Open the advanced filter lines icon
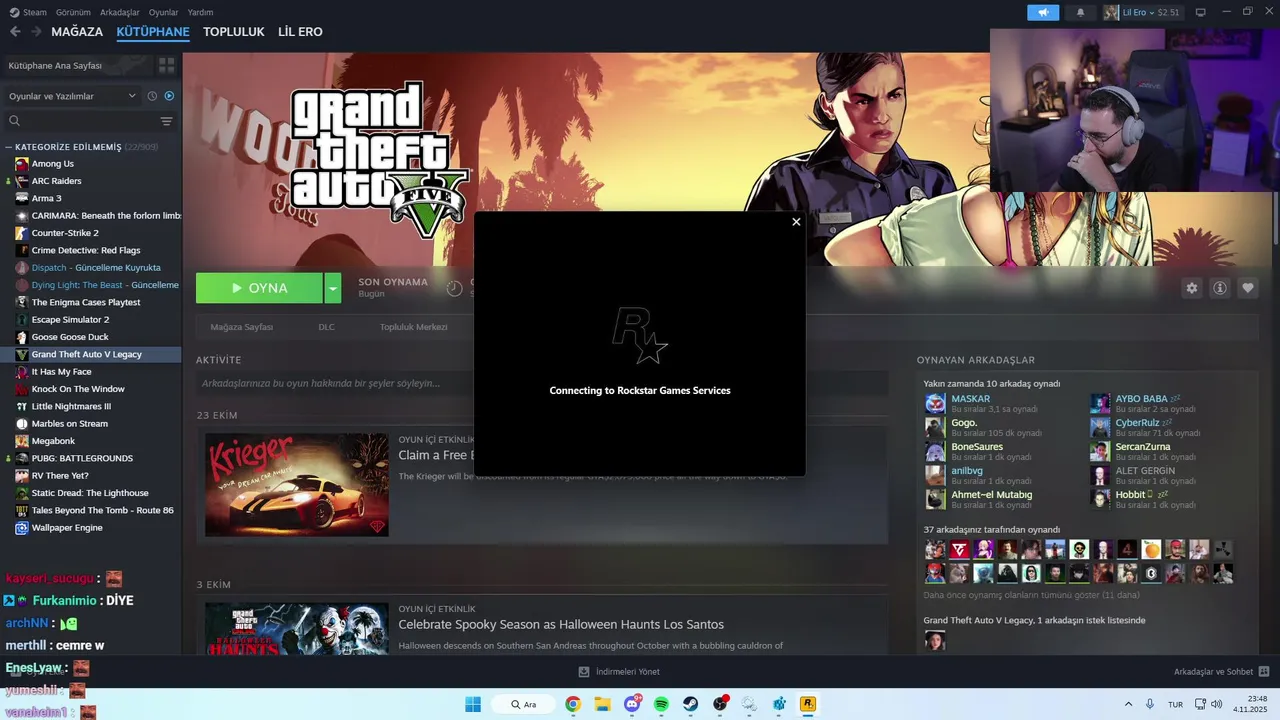1280x720 pixels. click(x=166, y=121)
